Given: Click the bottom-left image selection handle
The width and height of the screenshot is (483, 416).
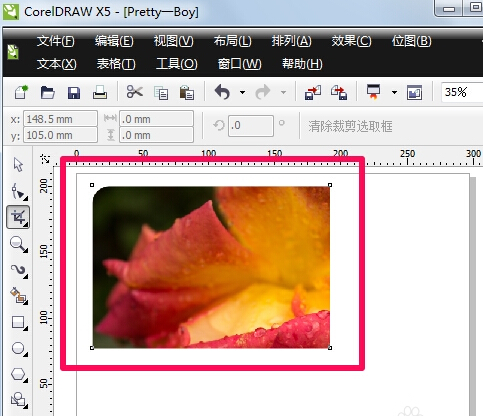Looking at the screenshot, I should pos(92,348).
